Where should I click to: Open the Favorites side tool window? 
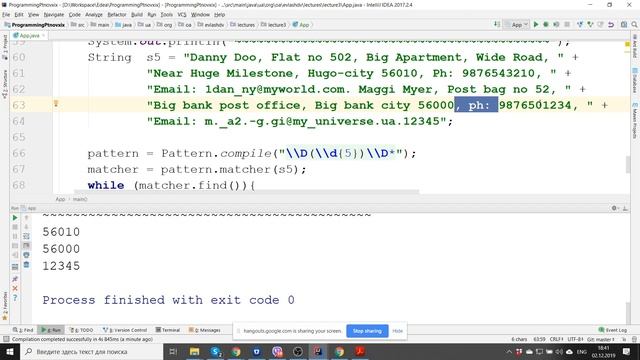[5, 306]
